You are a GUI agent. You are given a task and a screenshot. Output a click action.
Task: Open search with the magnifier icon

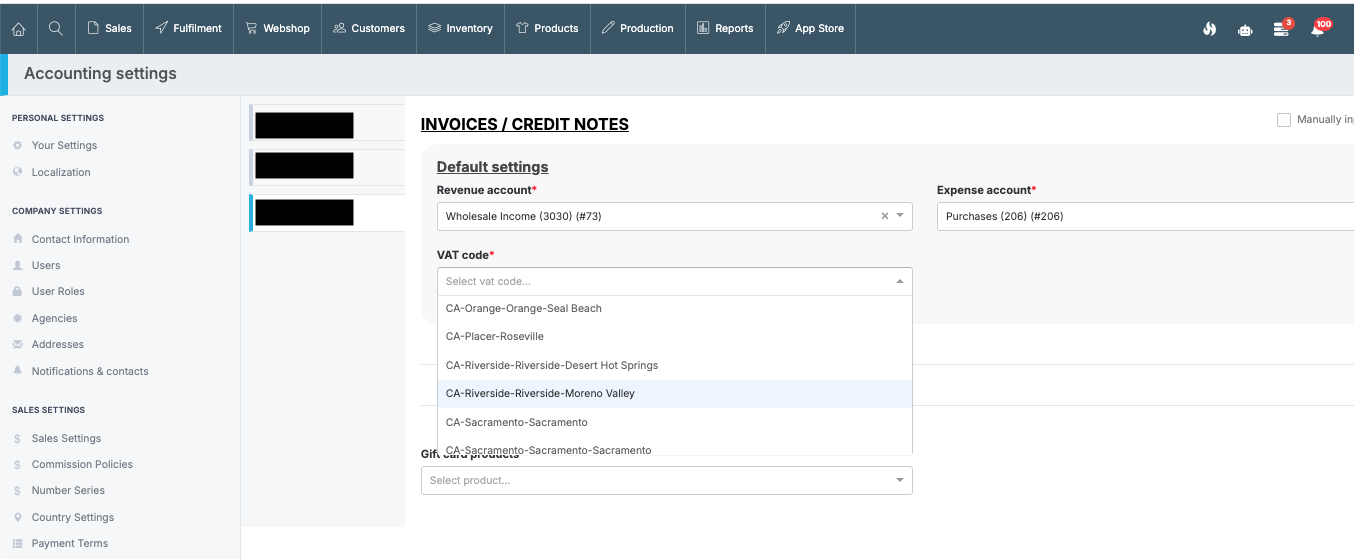coord(56,29)
